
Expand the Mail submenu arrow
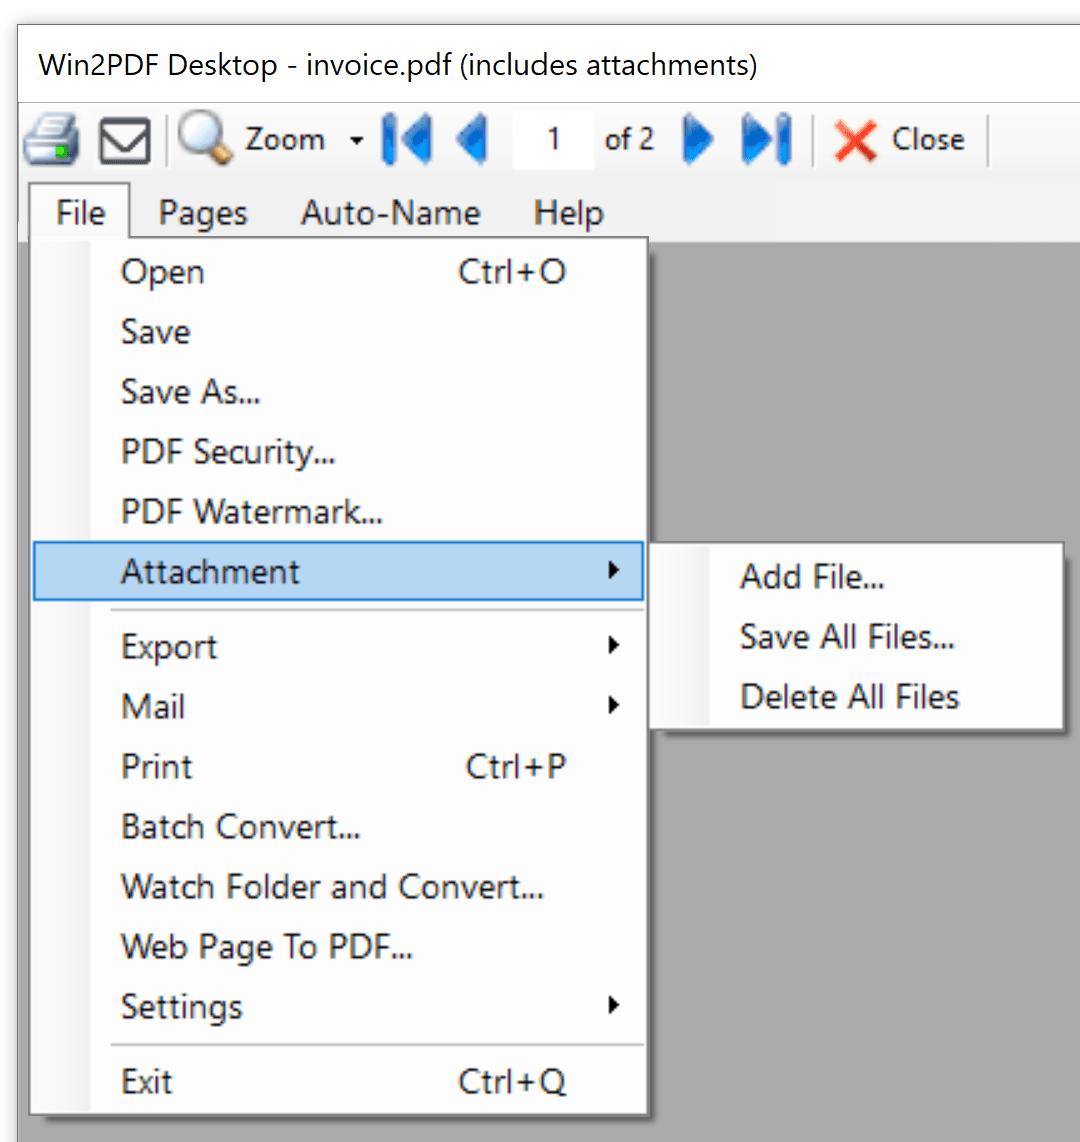[x=614, y=704]
